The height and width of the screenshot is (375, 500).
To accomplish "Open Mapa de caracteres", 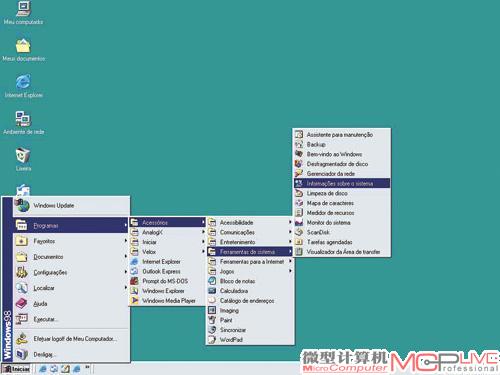I will 342,203.
